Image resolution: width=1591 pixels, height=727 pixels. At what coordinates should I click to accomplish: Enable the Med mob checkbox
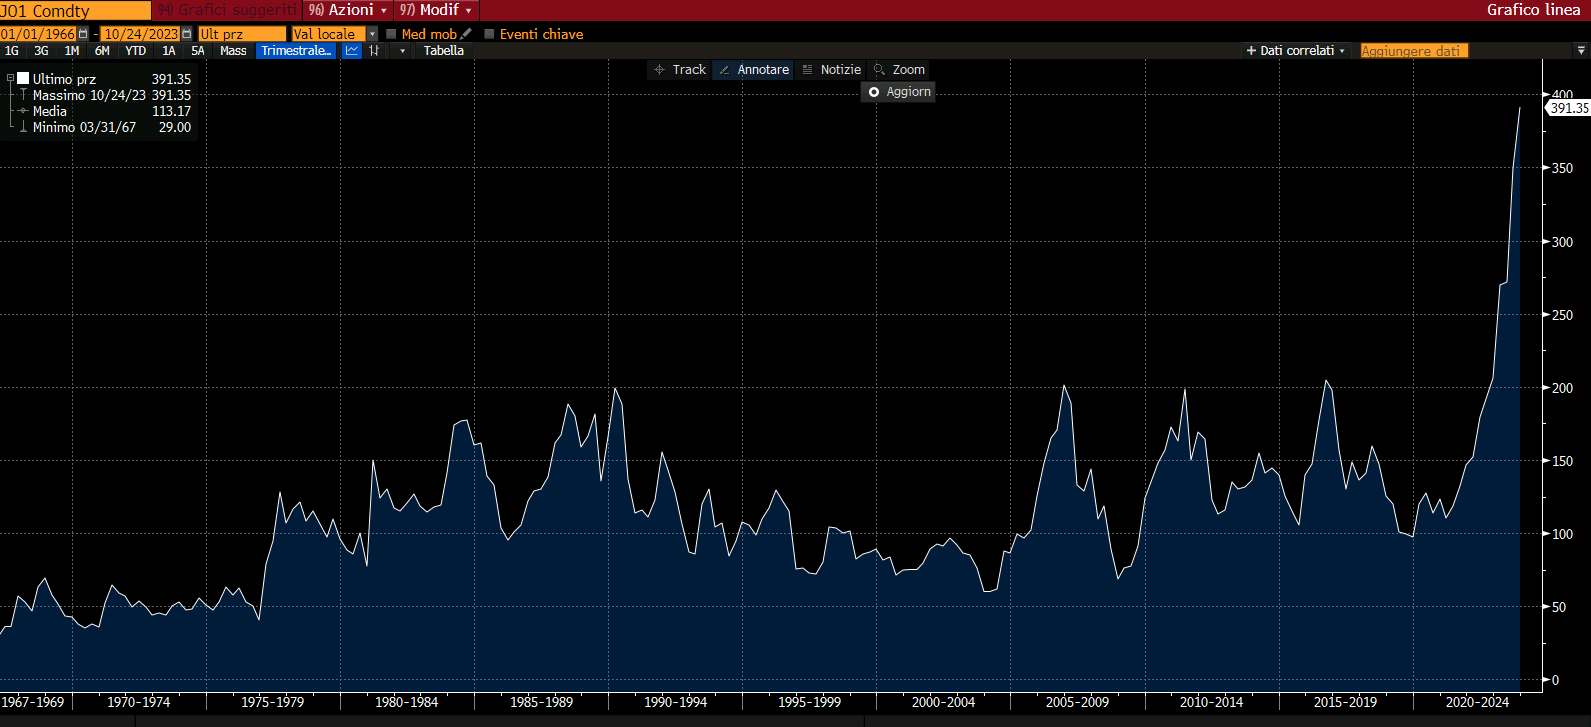click(391, 34)
